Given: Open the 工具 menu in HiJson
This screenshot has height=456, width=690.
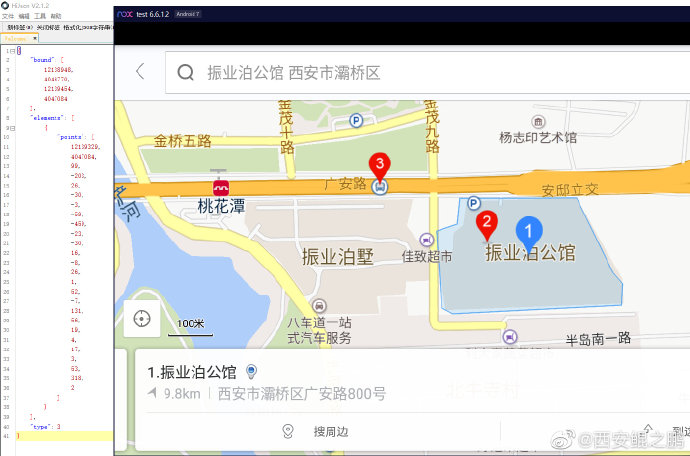Looking at the screenshot, I should pos(40,16).
